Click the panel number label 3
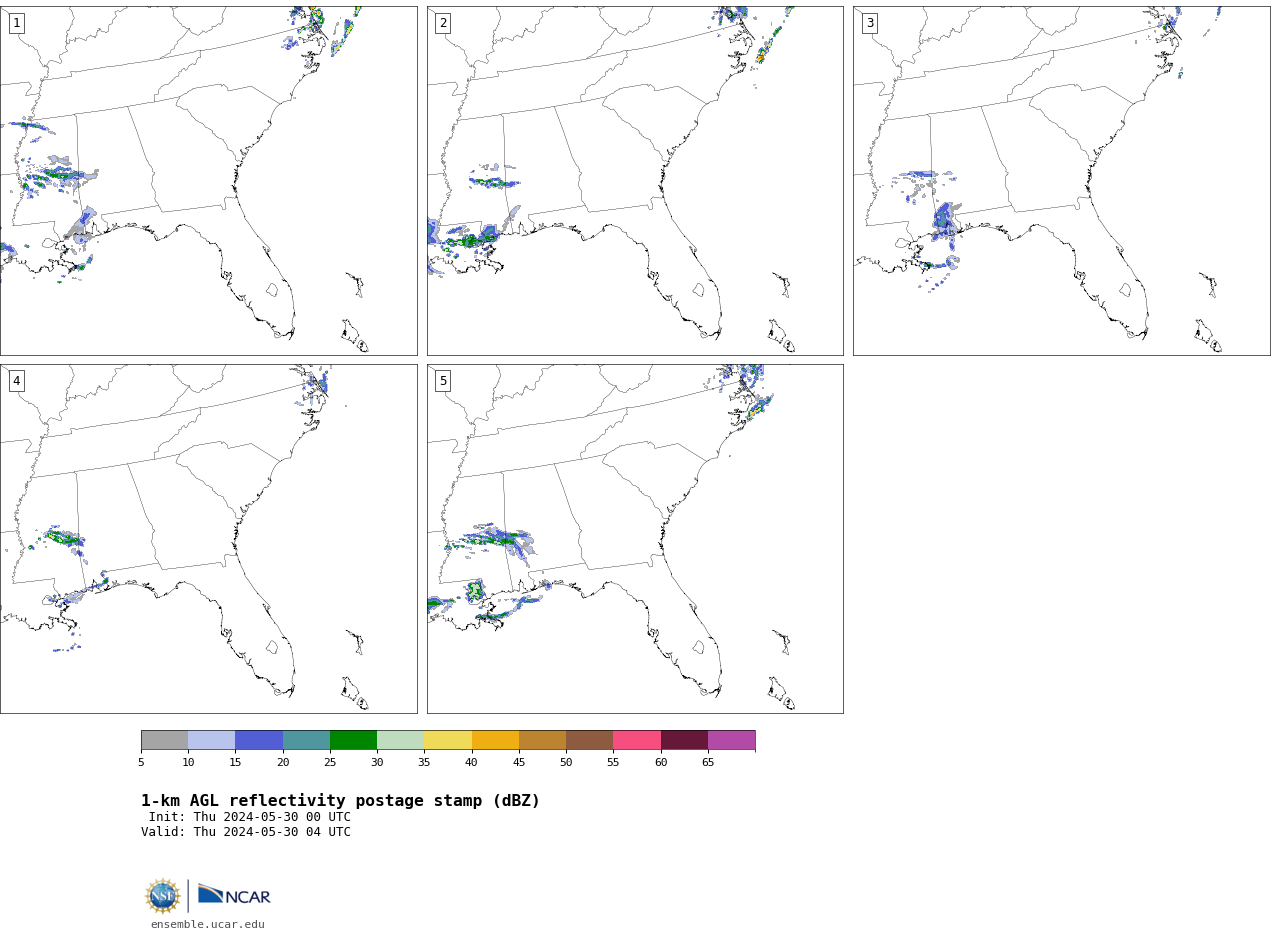This screenshot has height=936, width=1280. 869,23
